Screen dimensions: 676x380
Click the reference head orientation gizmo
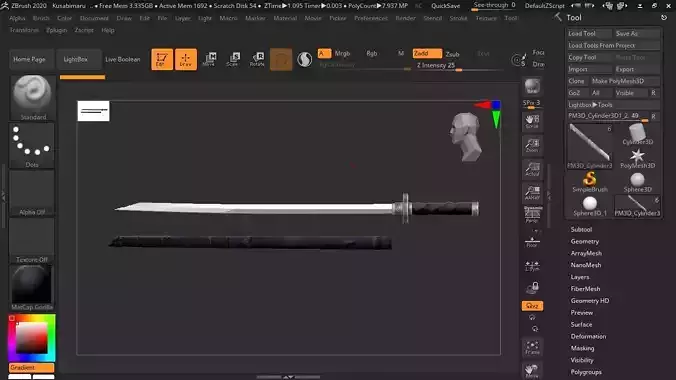click(x=465, y=137)
